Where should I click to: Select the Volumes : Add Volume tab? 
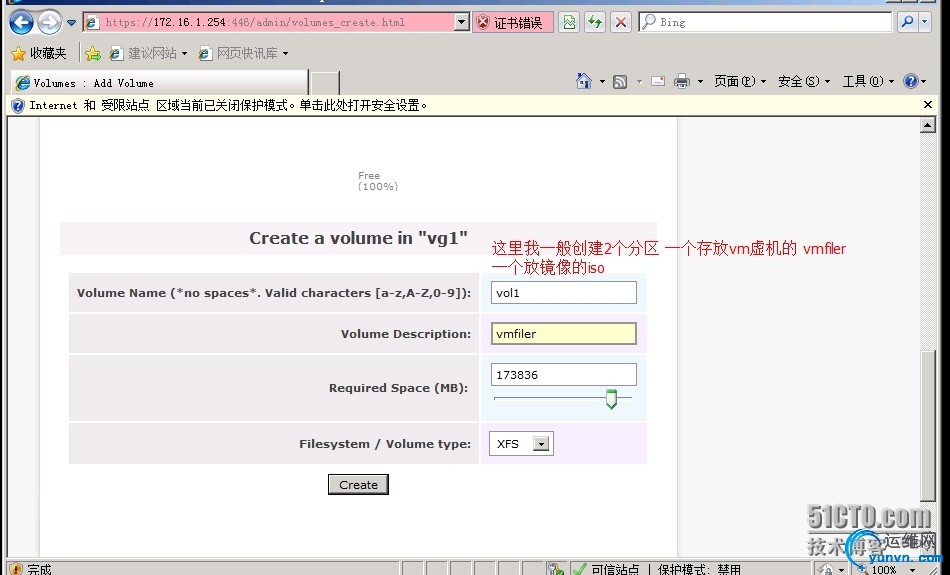[159, 82]
